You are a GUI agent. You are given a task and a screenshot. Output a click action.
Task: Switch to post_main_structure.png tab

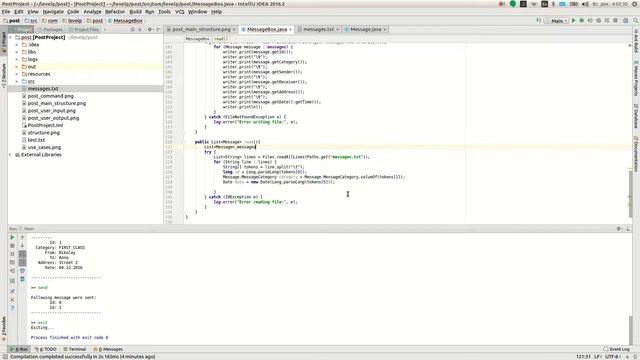coord(202,29)
